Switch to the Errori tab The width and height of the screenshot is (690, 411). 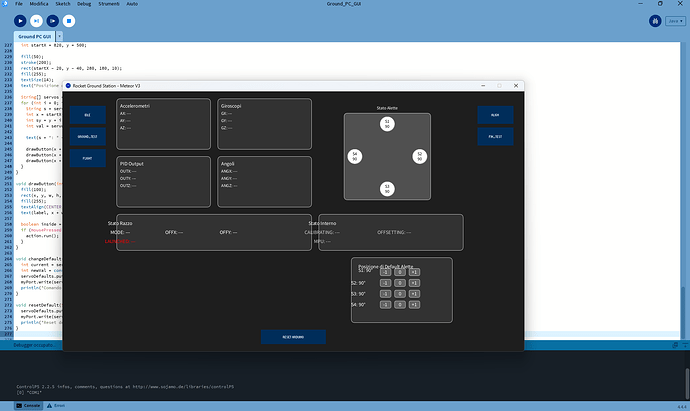pyautogui.click(x=56, y=406)
